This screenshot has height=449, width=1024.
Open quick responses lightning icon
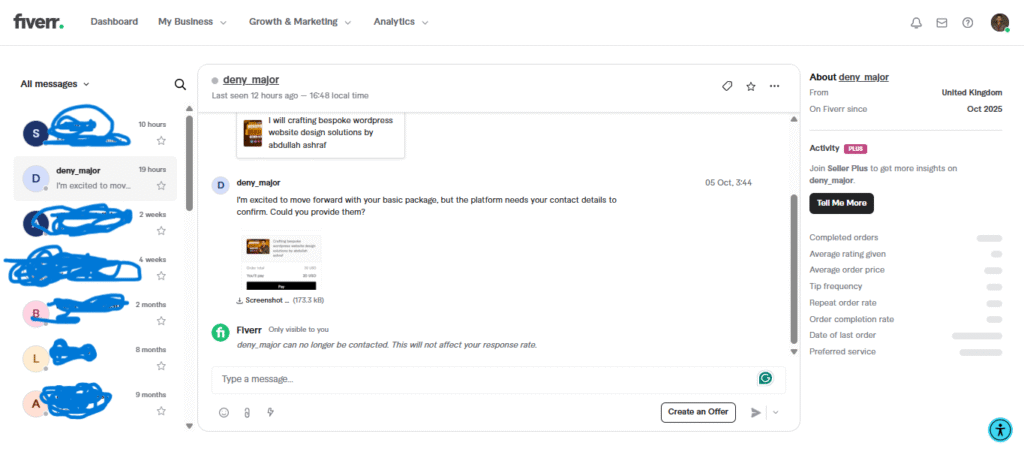tap(270, 412)
